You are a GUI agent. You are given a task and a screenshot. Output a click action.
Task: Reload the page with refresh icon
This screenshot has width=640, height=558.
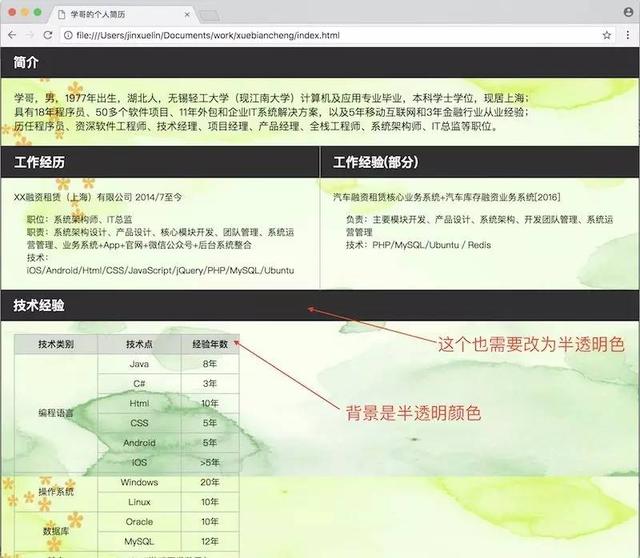[48, 35]
